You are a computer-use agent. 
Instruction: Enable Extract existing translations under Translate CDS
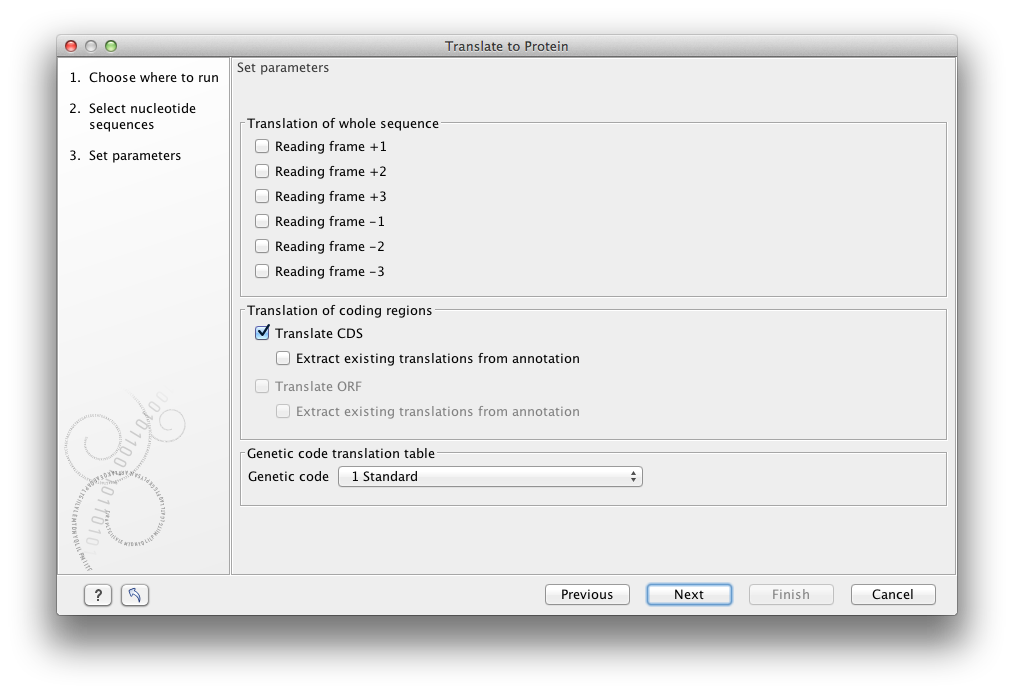coord(283,358)
